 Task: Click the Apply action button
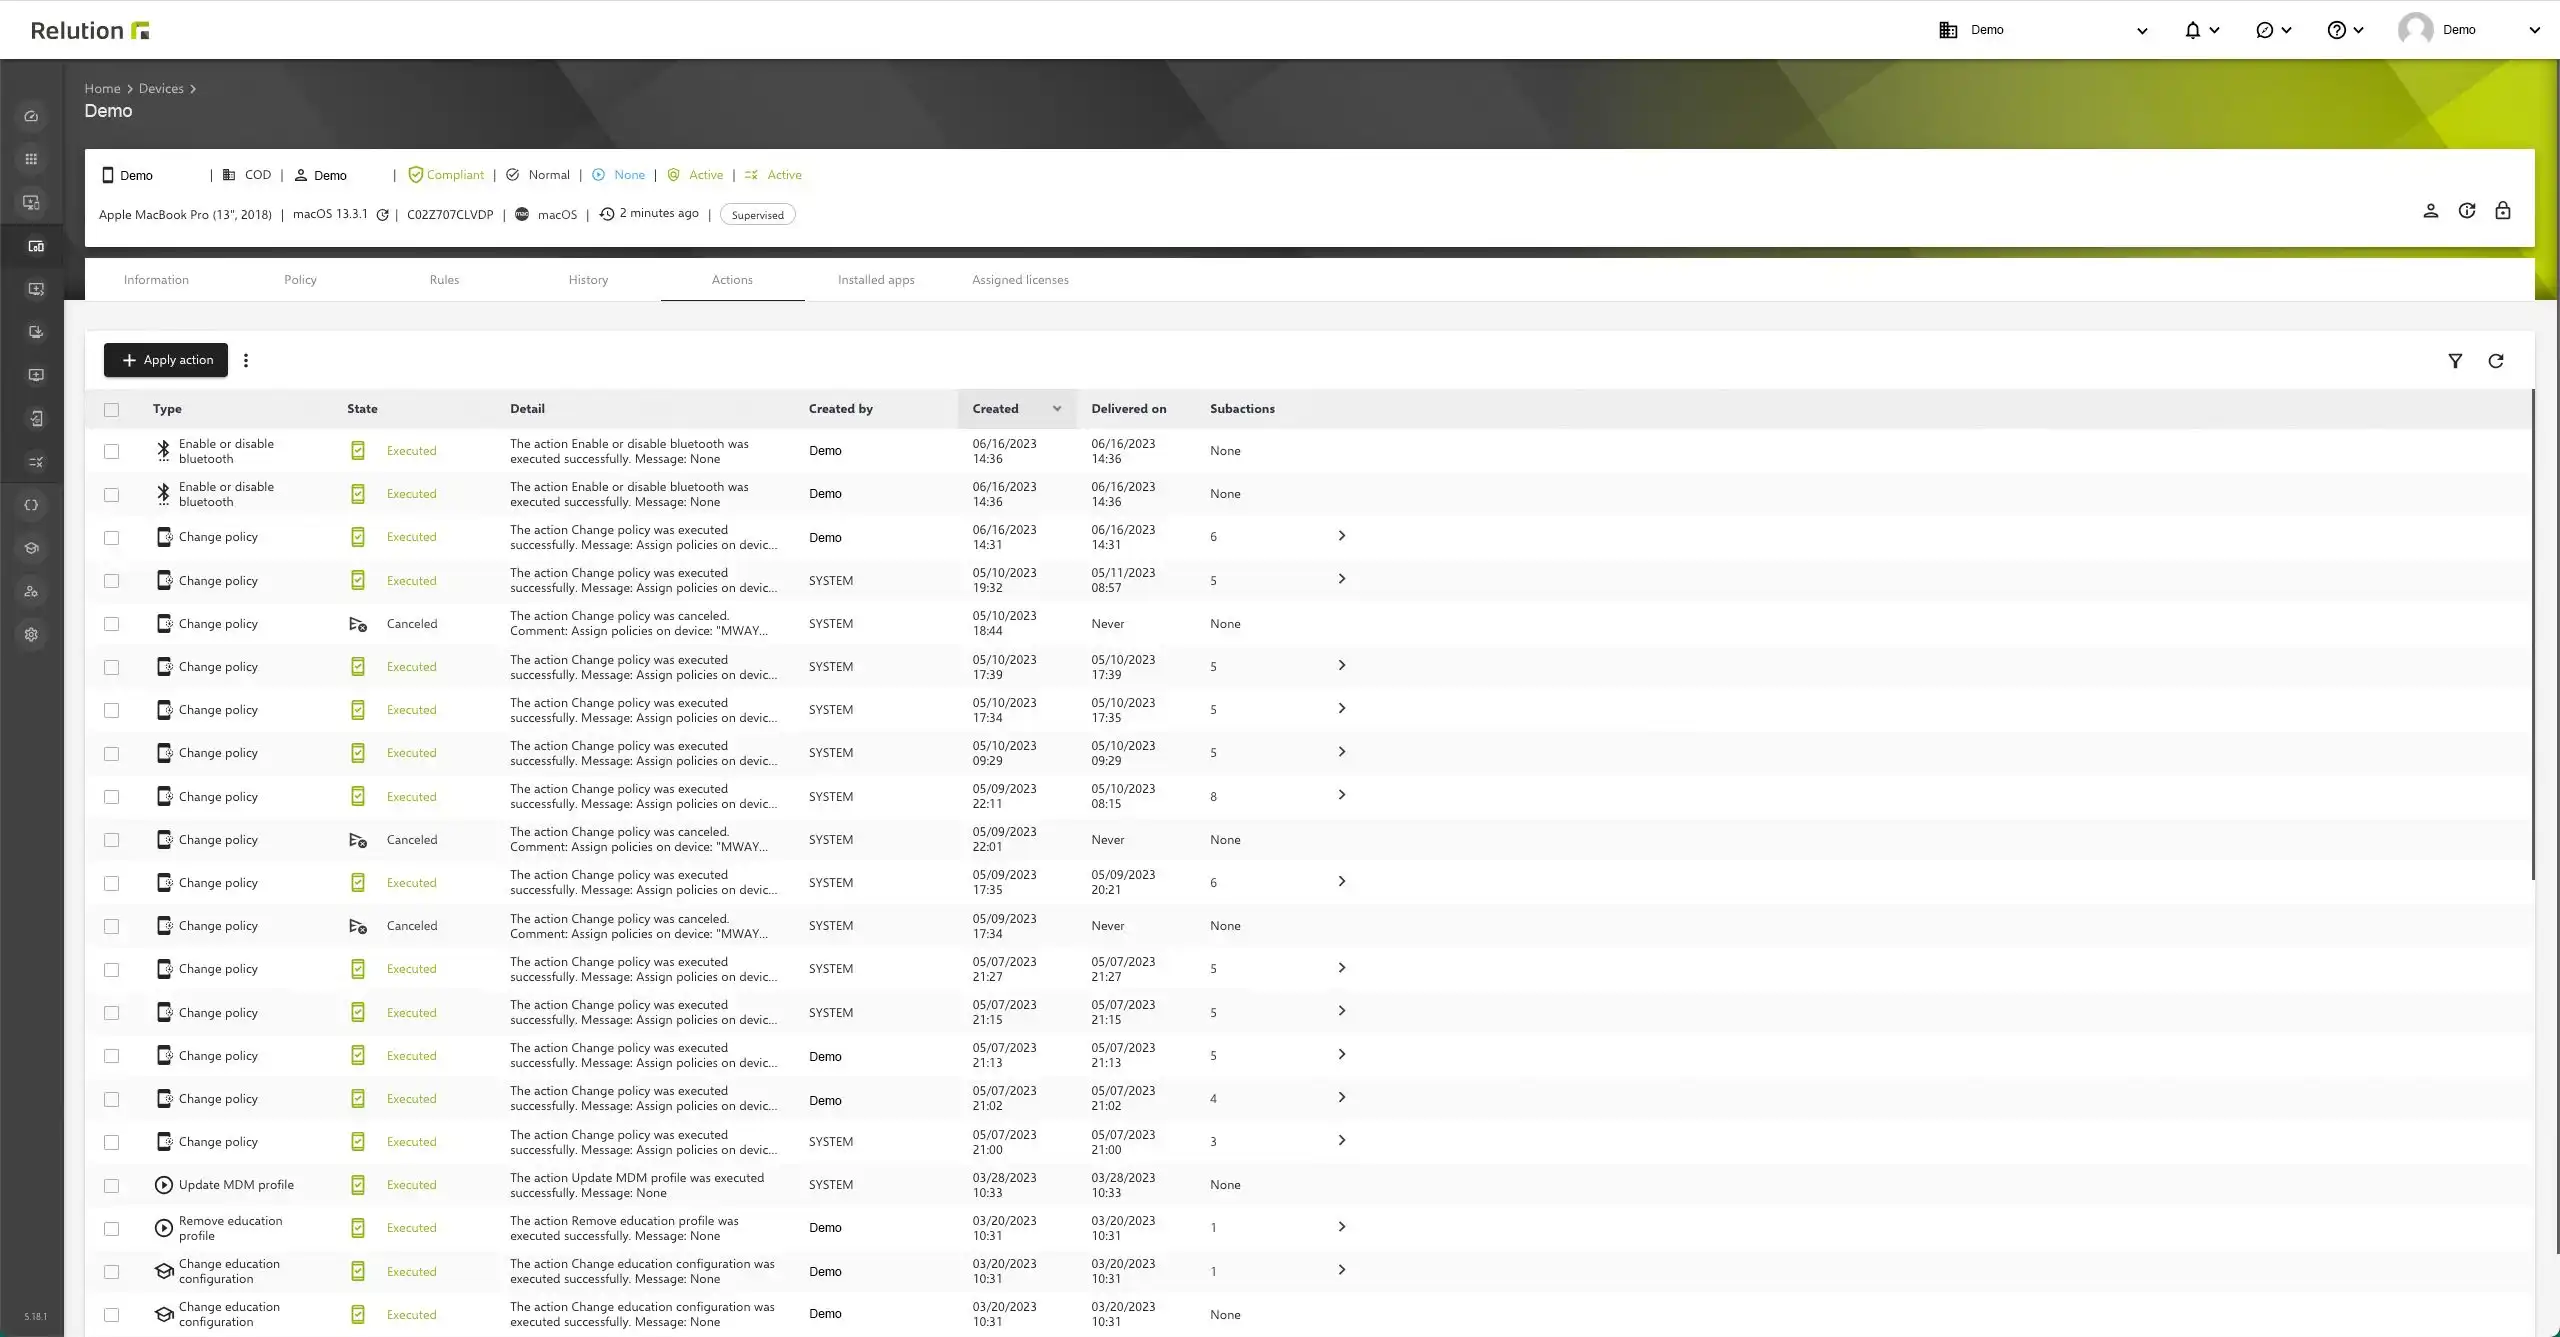tap(166, 360)
